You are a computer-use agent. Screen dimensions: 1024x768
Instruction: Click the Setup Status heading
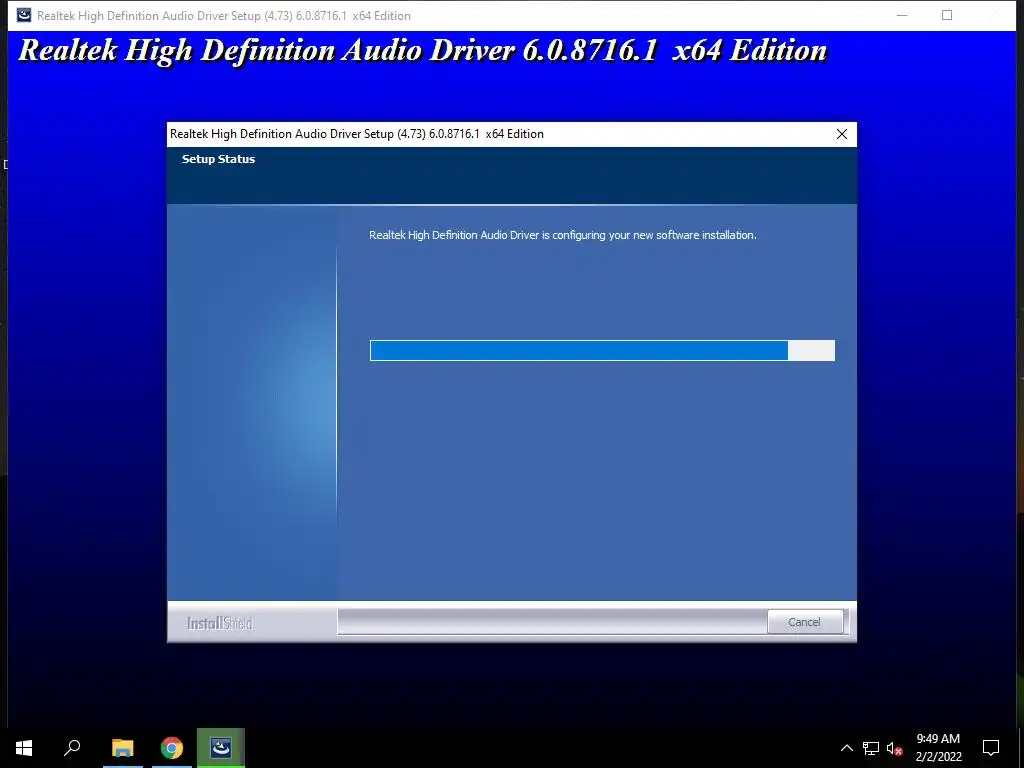tap(218, 159)
